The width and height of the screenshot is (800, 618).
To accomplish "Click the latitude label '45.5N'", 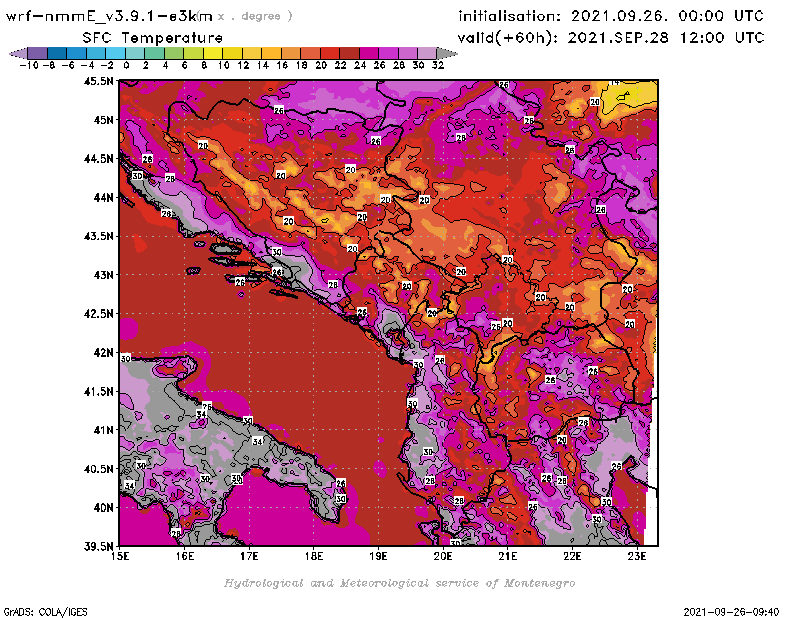I will 98,81.
